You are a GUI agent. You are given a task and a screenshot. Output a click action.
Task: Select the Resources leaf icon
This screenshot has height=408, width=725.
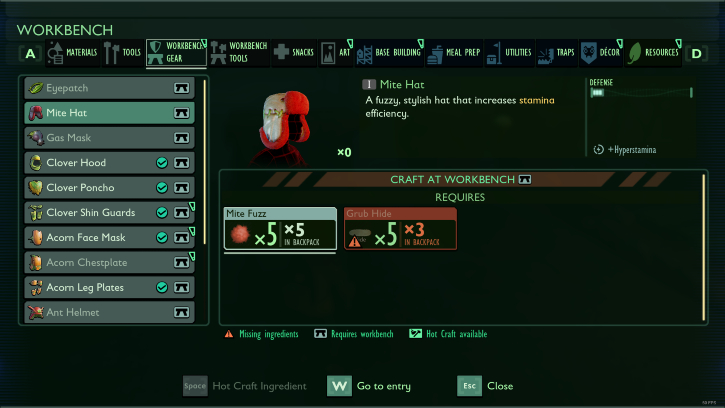pyautogui.click(x=634, y=53)
